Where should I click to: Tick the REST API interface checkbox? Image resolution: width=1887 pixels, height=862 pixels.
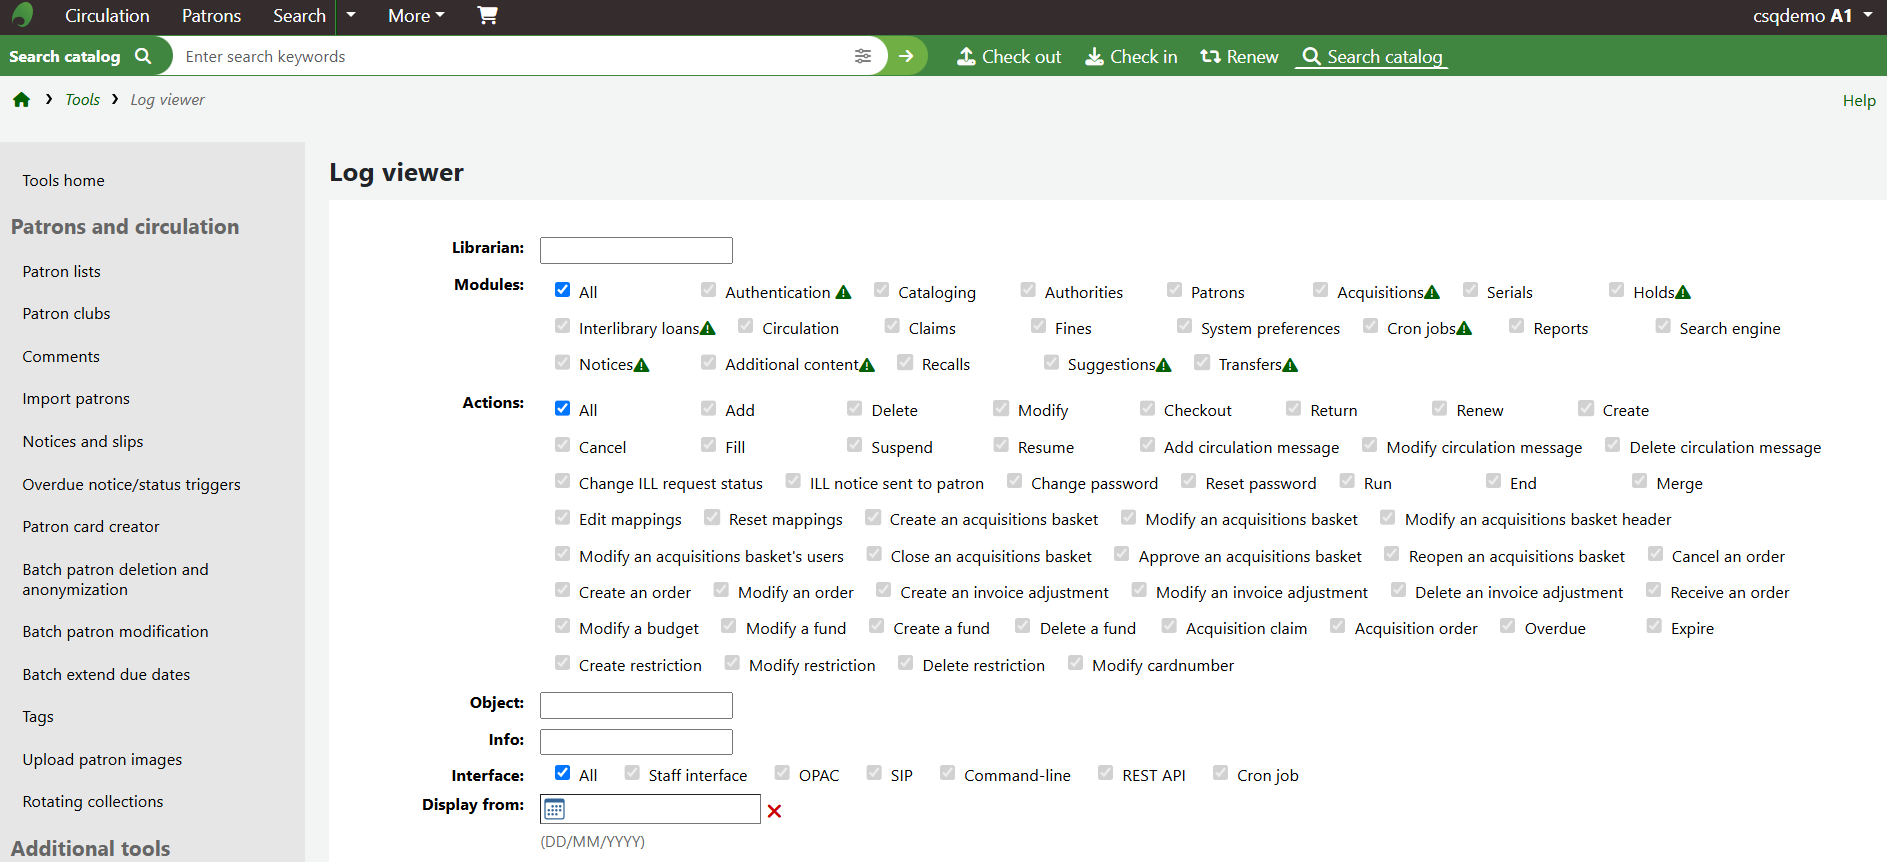pyautogui.click(x=1106, y=773)
